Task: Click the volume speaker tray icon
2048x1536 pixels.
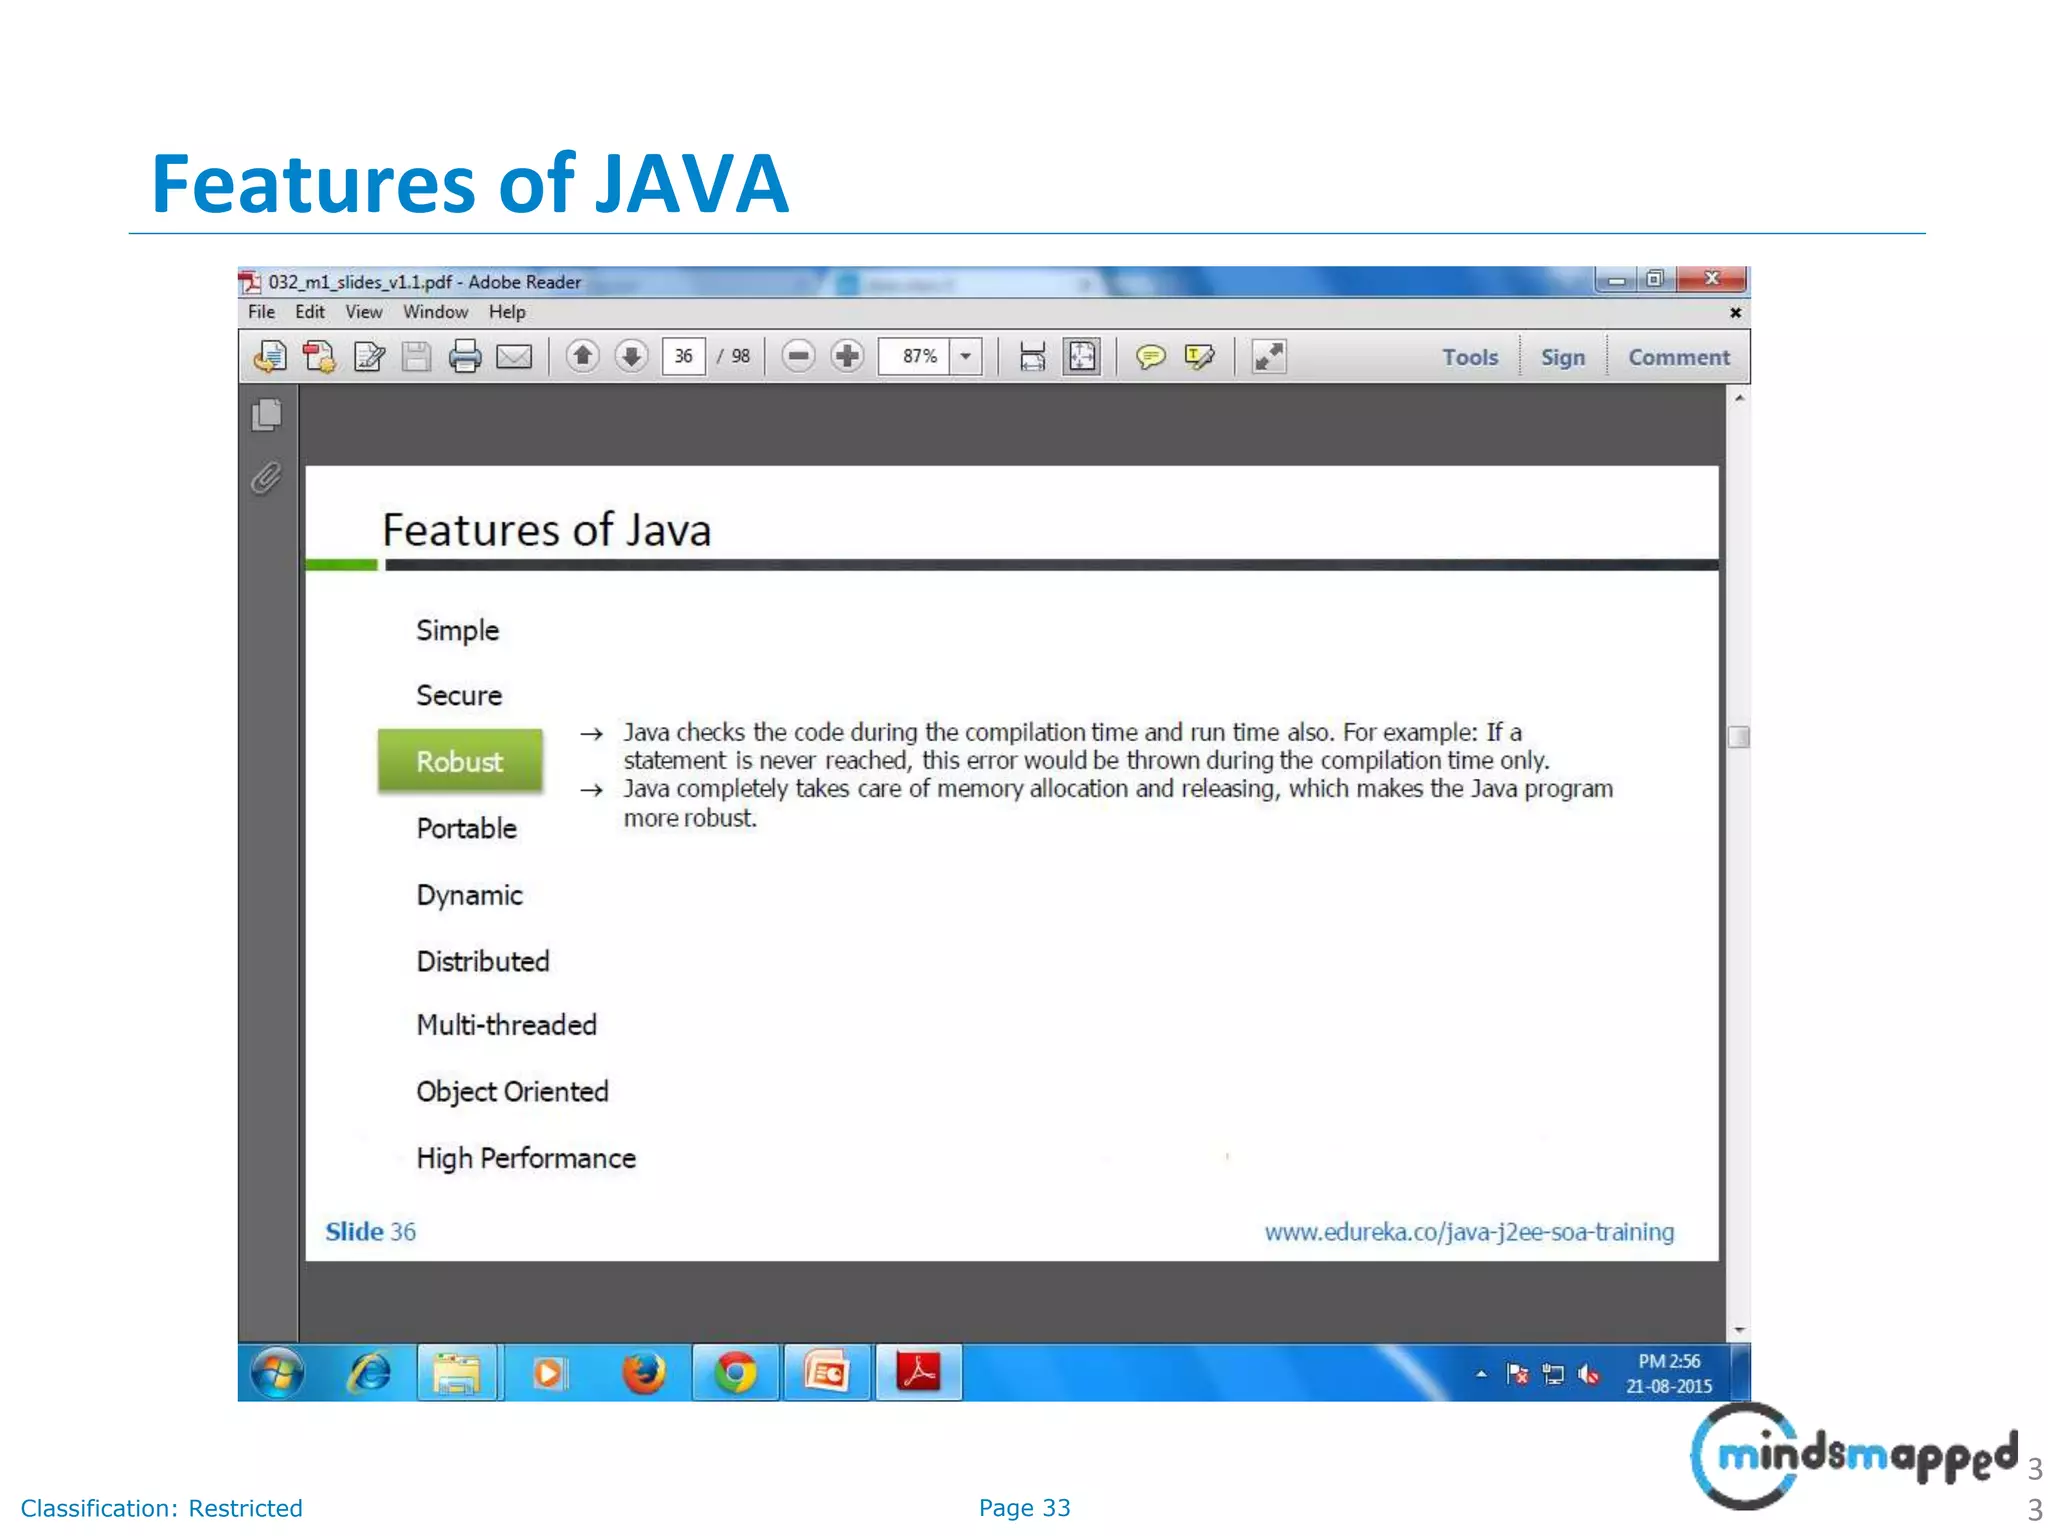Action: pyautogui.click(x=1588, y=1374)
